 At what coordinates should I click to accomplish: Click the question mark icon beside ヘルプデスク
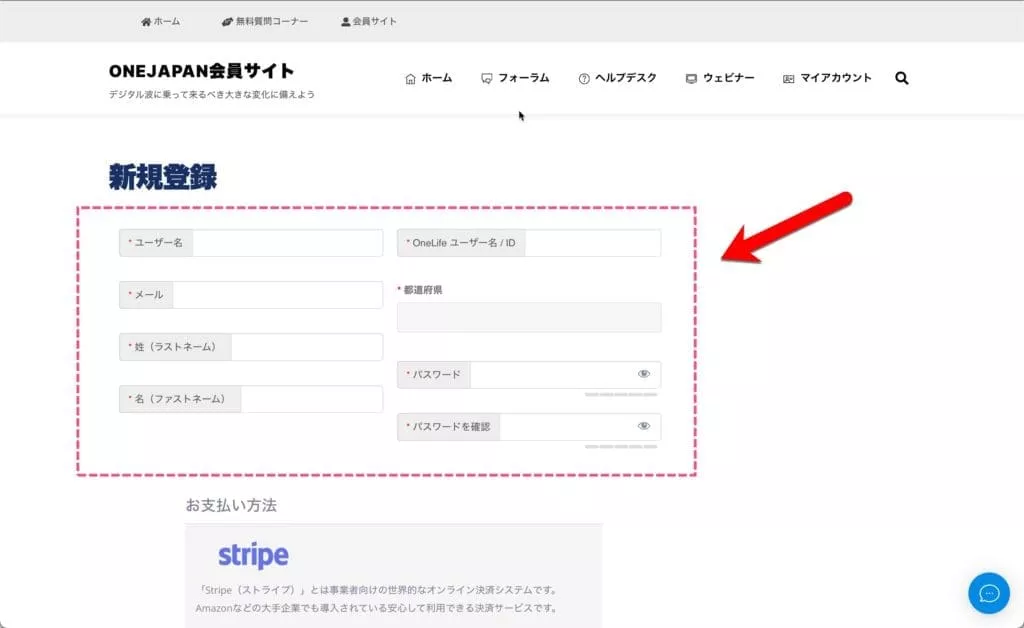pos(584,79)
